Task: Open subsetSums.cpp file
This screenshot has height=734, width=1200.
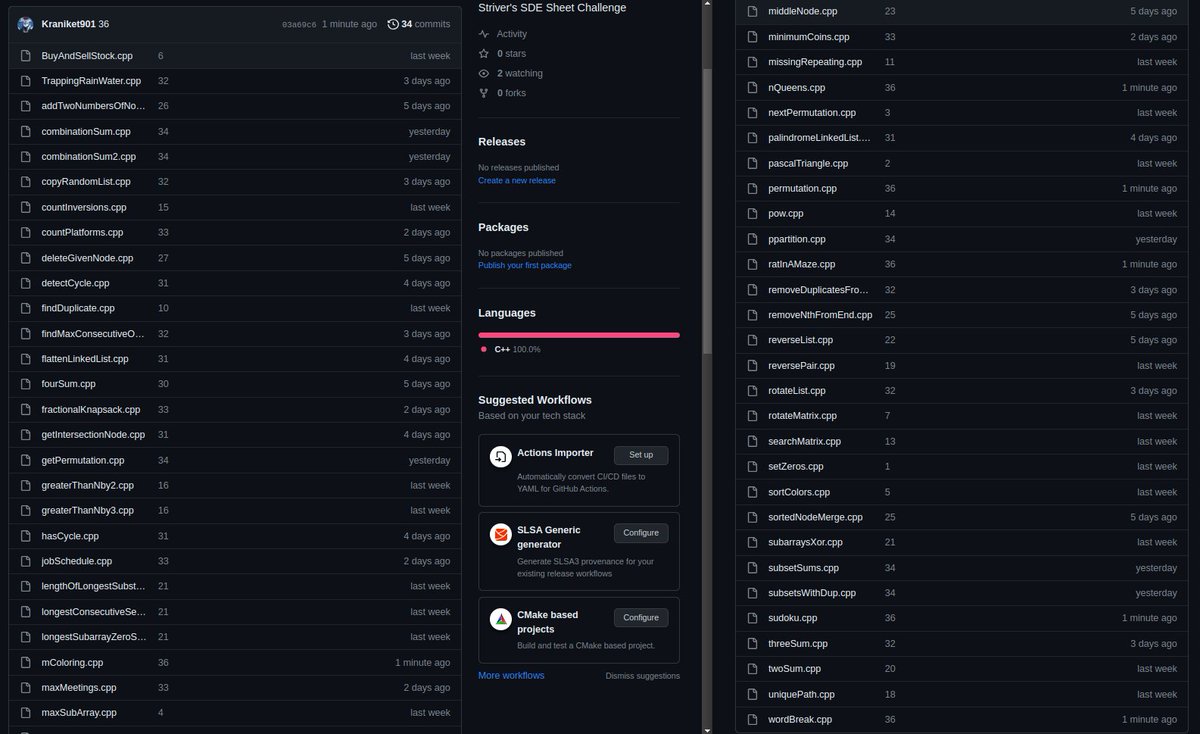Action: (x=803, y=568)
